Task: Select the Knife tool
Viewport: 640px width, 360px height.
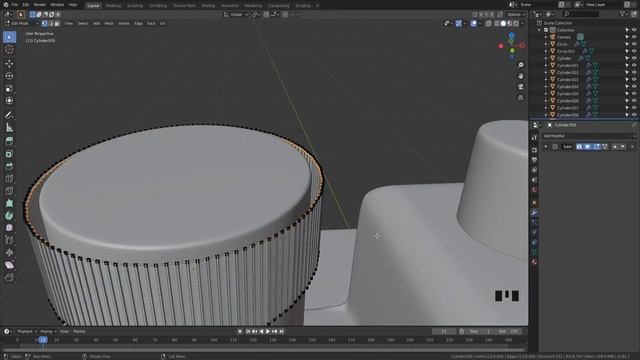Action: 9,191
